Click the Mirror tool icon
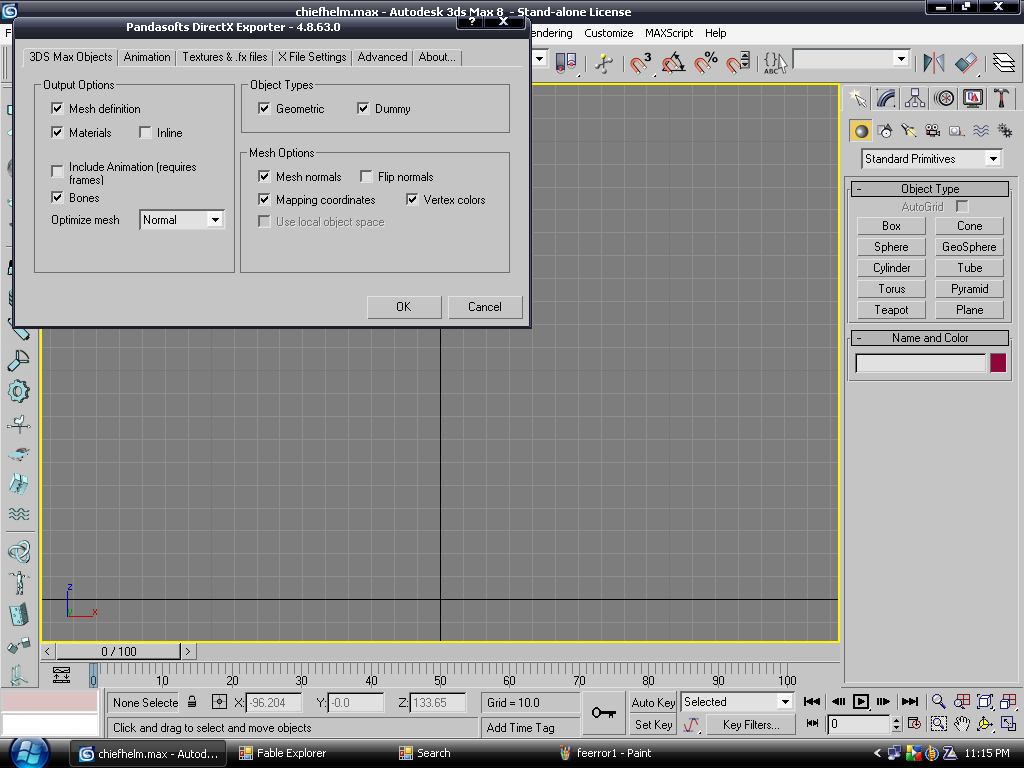Viewport: 1024px width, 768px height. 934,63
